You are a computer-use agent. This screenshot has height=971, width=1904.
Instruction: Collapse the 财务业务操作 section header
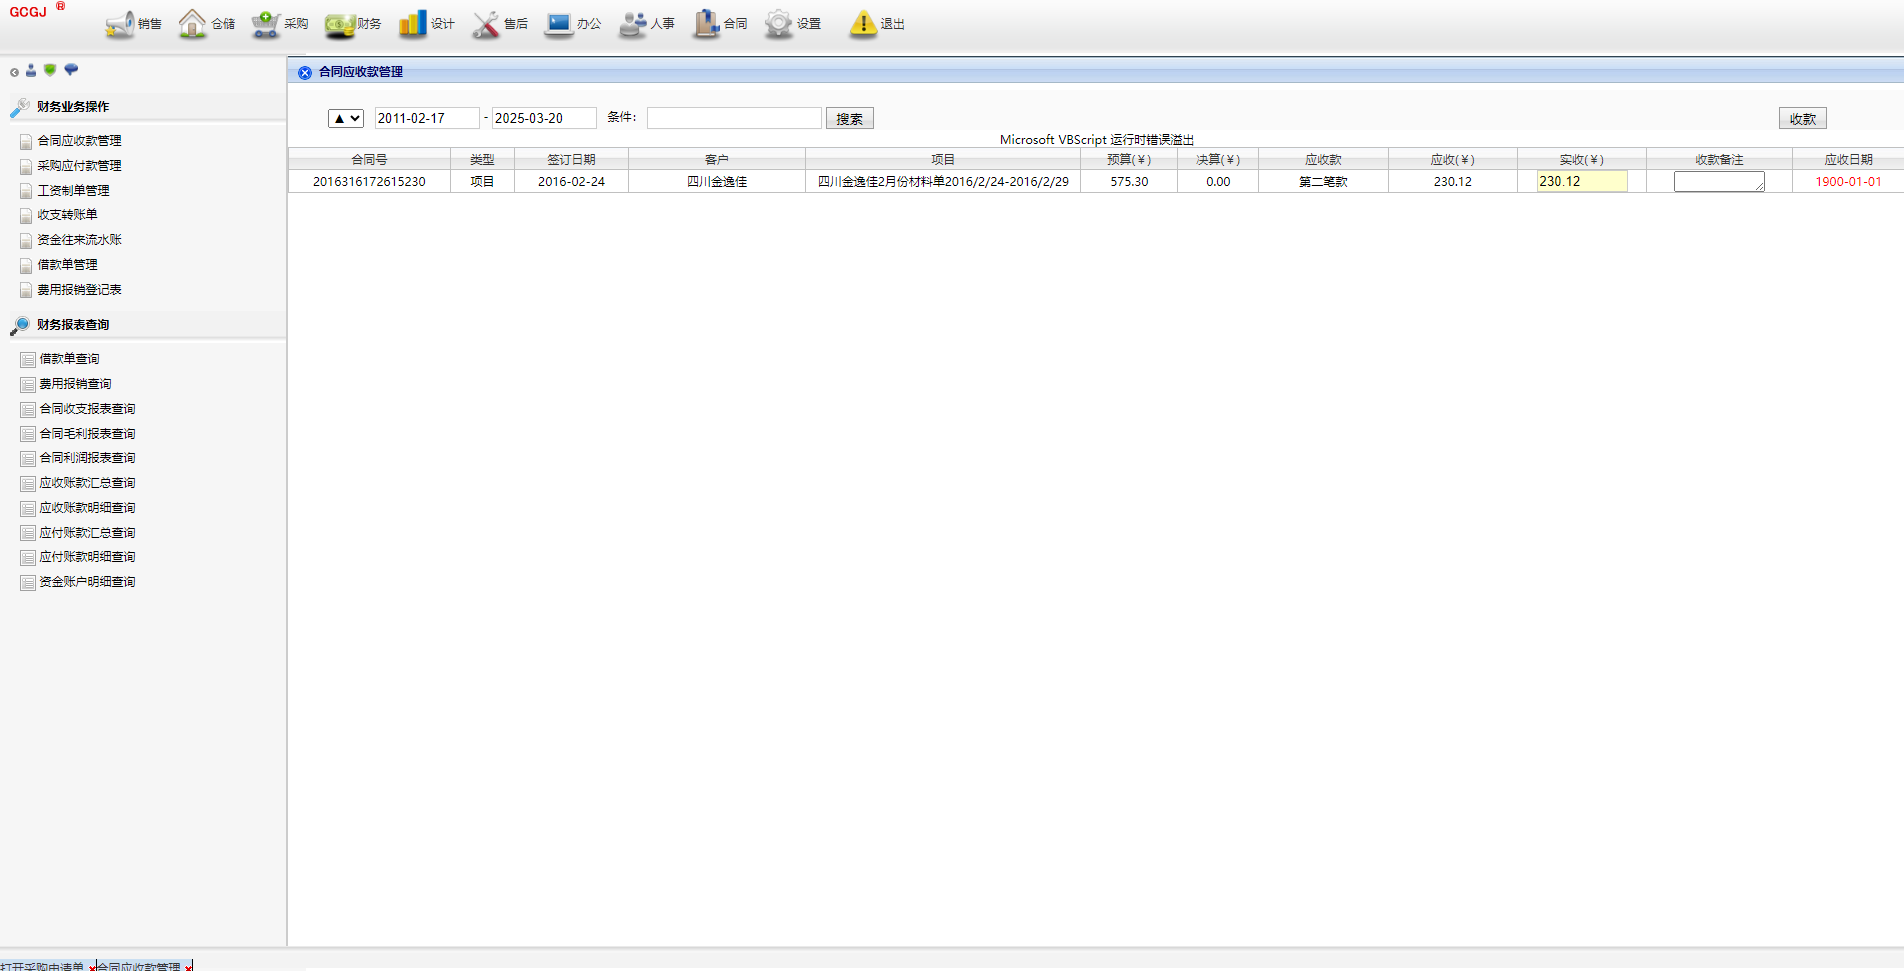(x=73, y=107)
